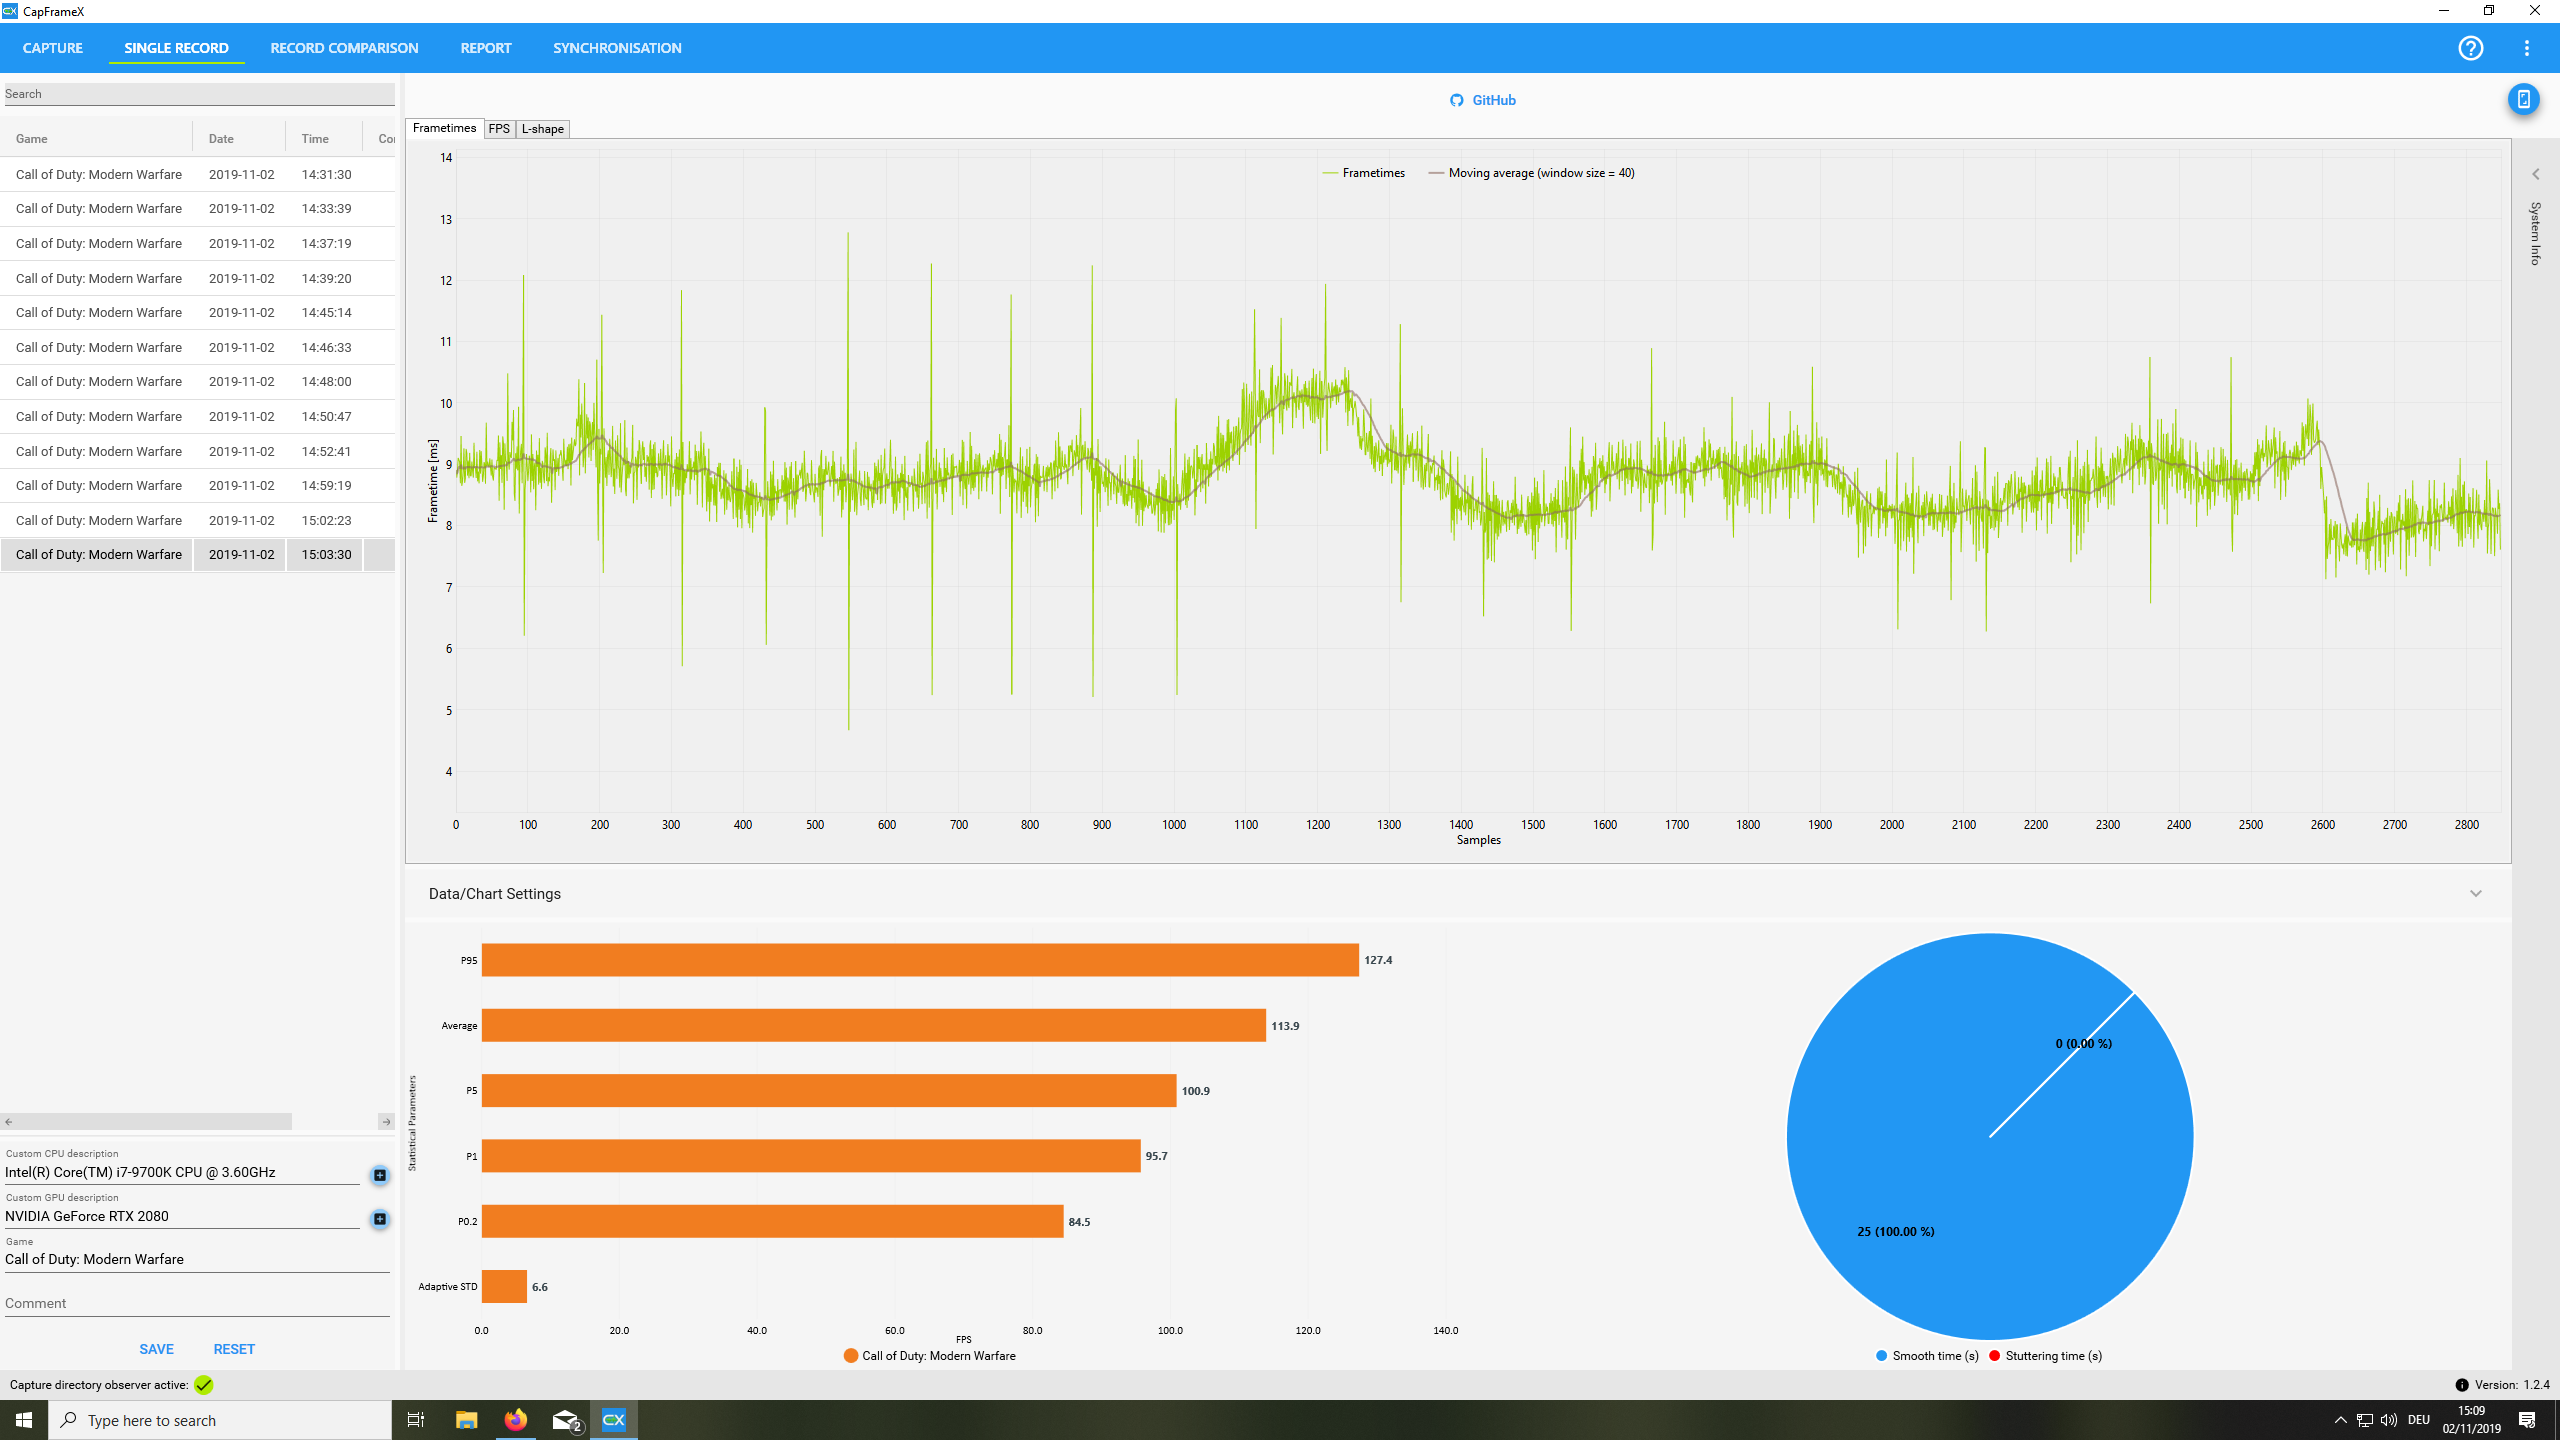
Task: Open the three-dot overflow menu
Action: click(2527, 48)
